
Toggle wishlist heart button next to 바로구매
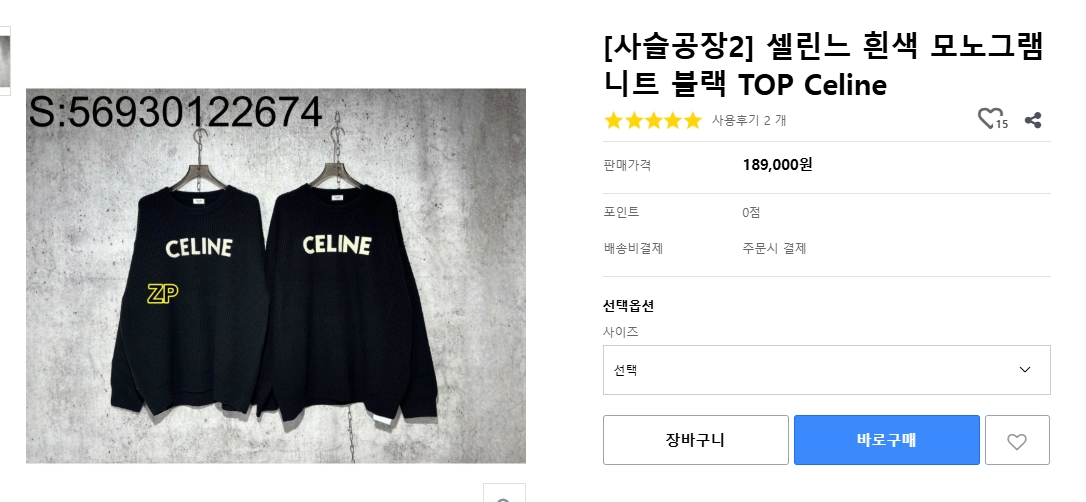(x=1017, y=440)
